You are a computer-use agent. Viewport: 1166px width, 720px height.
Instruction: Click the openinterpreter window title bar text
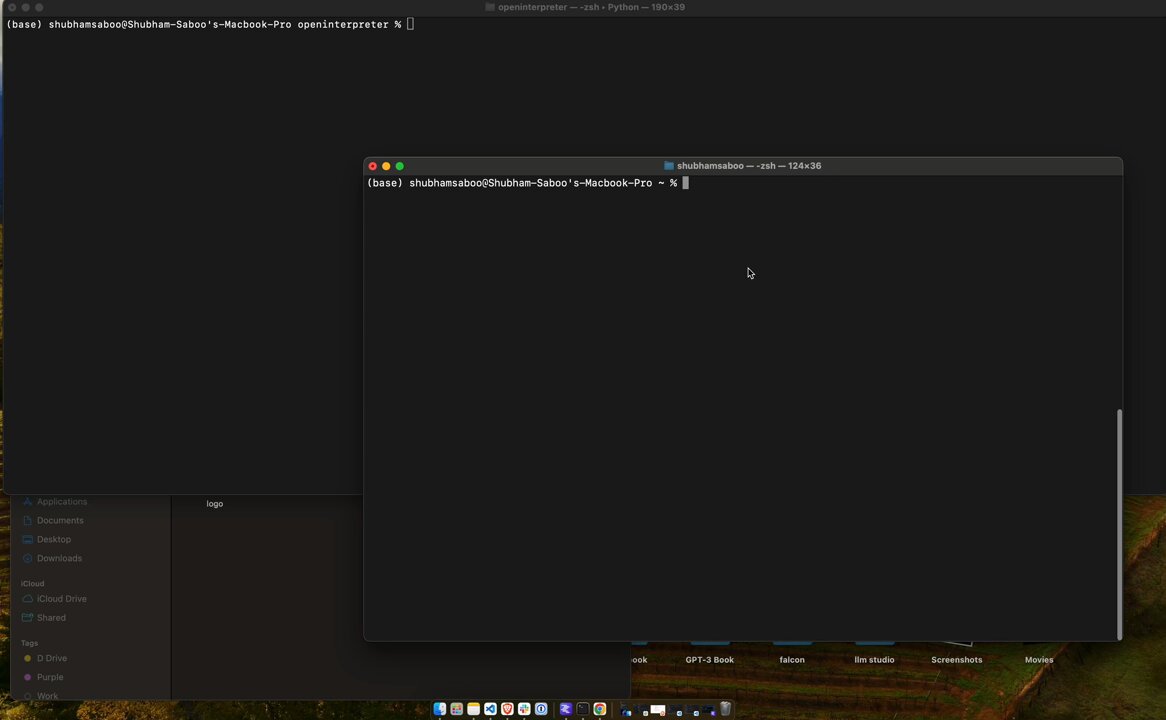591,7
